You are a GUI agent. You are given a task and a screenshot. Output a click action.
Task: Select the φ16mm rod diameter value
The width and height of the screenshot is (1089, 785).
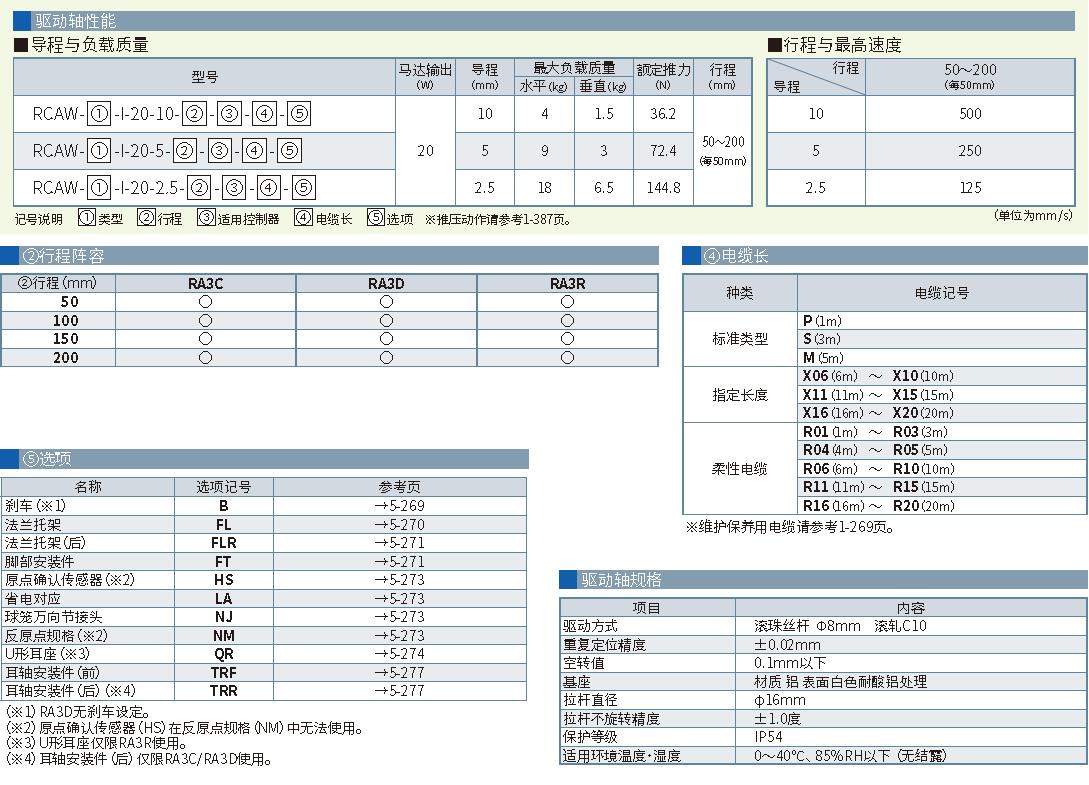pyautogui.click(x=780, y=700)
